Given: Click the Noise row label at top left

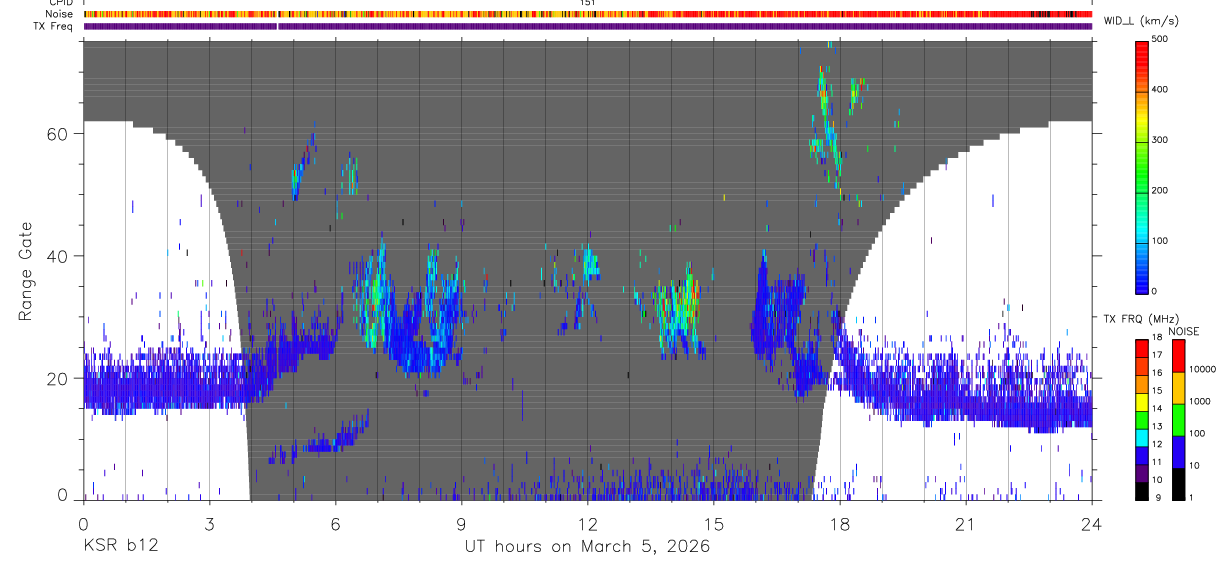Looking at the screenshot, I should (61, 14).
